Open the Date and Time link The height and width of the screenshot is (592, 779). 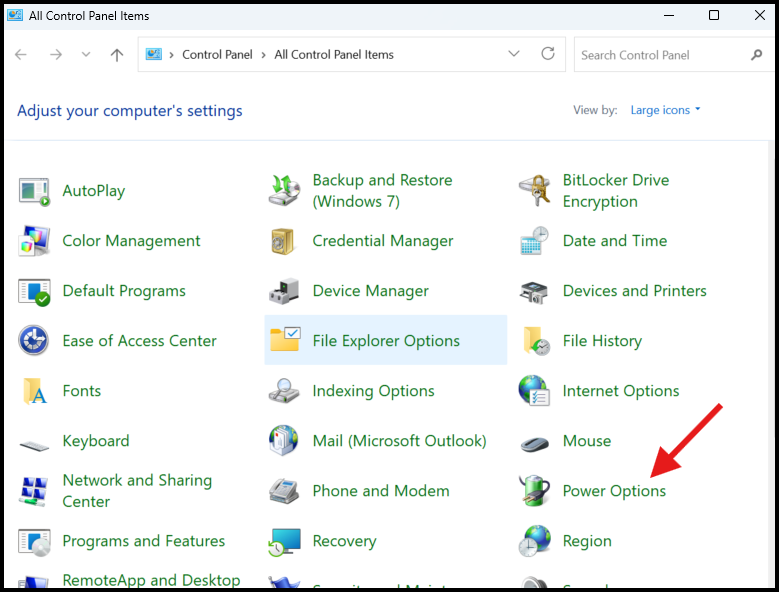[615, 241]
